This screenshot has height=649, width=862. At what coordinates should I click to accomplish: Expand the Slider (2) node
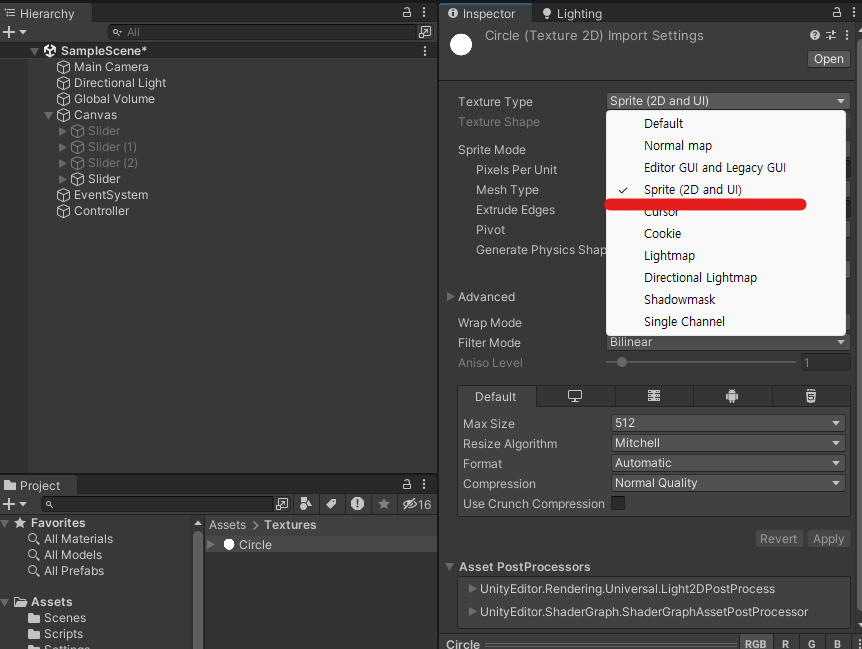(x=63, y=163)
